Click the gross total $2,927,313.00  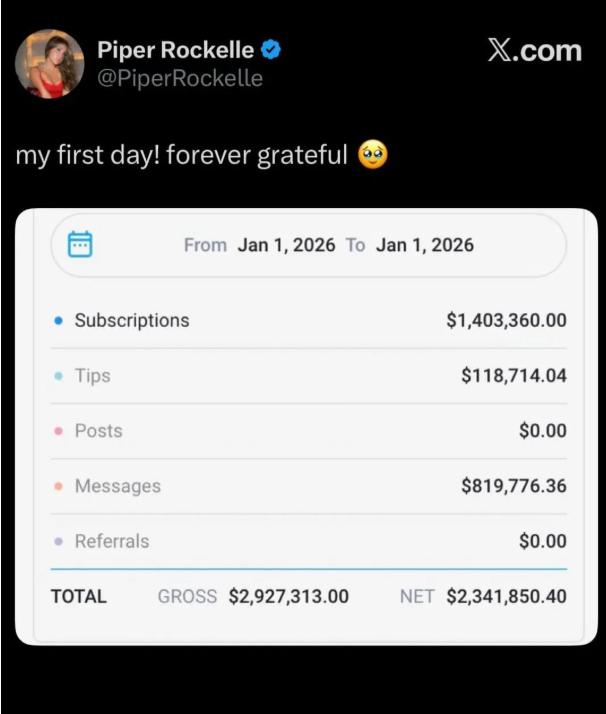[289, 597]
